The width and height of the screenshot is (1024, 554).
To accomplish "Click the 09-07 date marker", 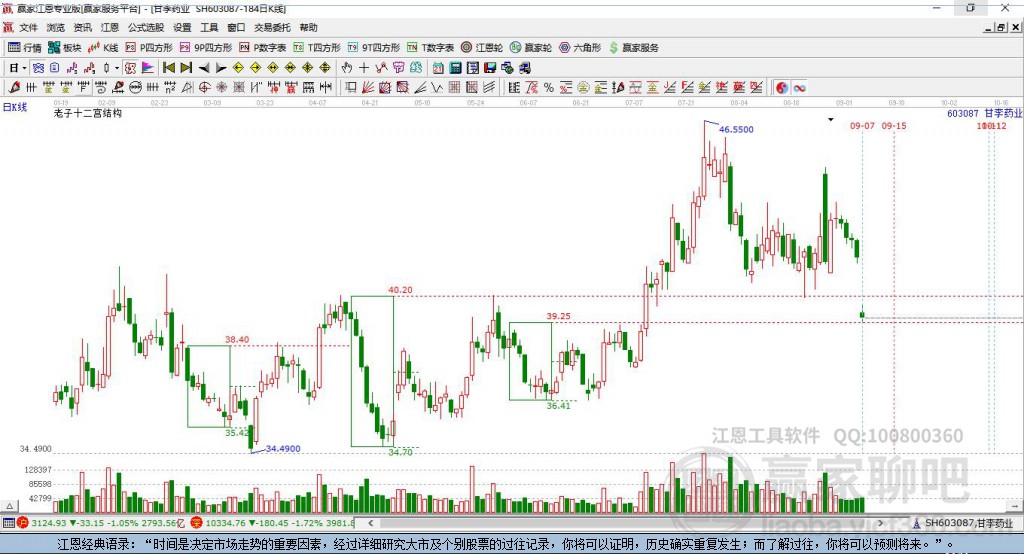I will [x=862, y=125].
